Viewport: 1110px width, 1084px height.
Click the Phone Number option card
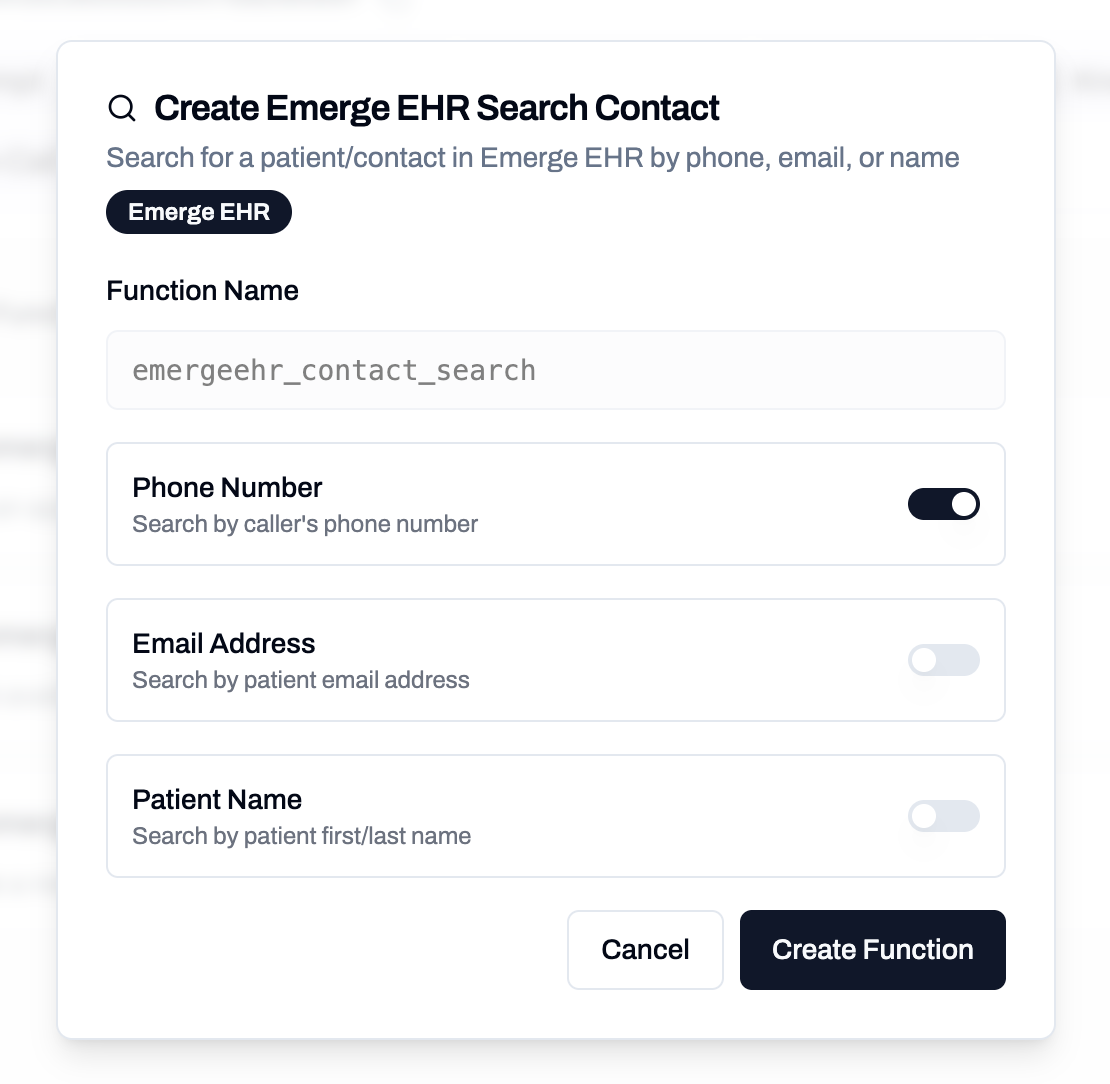coord(556,504)
